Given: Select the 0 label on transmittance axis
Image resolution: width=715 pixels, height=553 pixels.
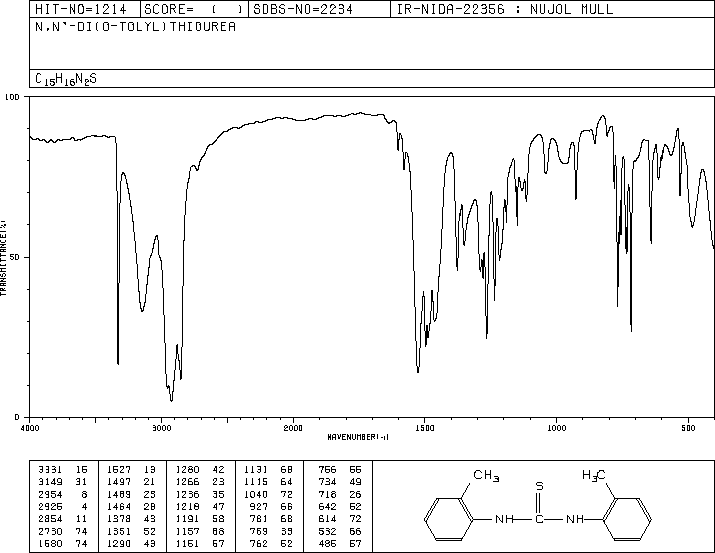Looking at the screenshot, I should [x=17, y=417].
